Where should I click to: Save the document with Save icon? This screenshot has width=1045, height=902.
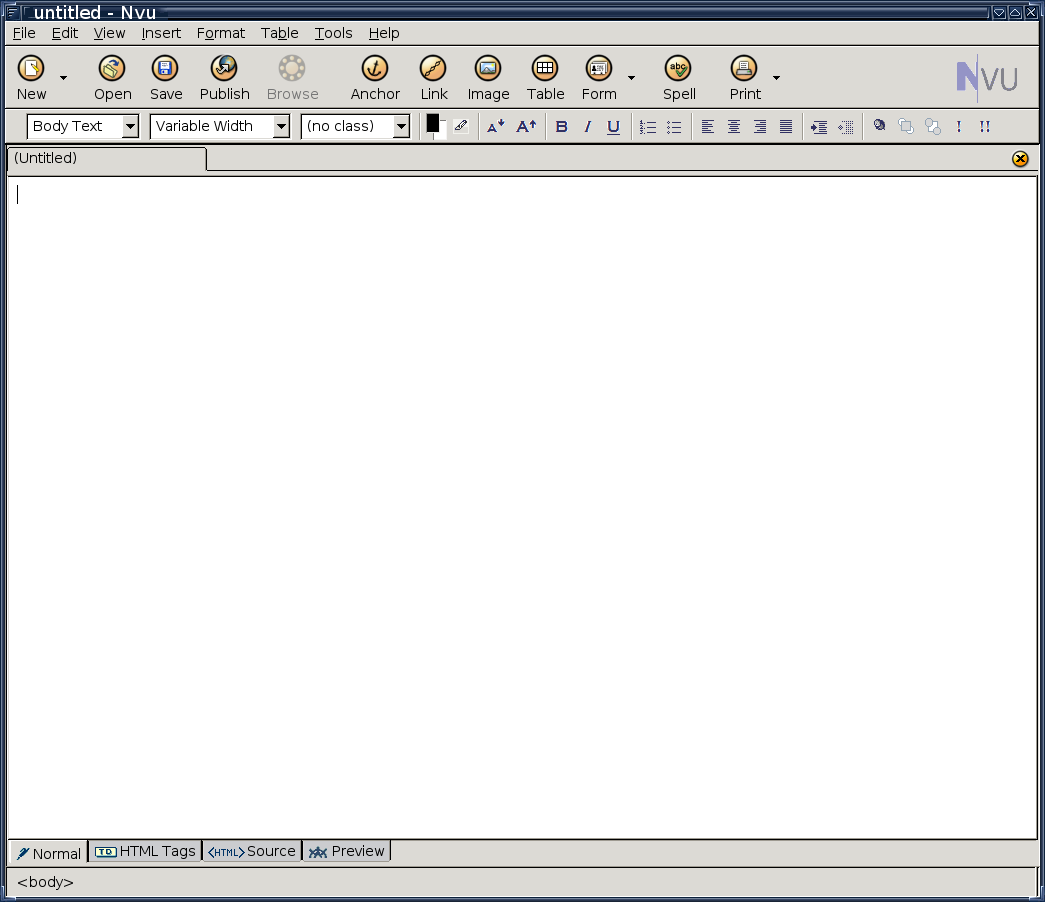click(165, 78)
